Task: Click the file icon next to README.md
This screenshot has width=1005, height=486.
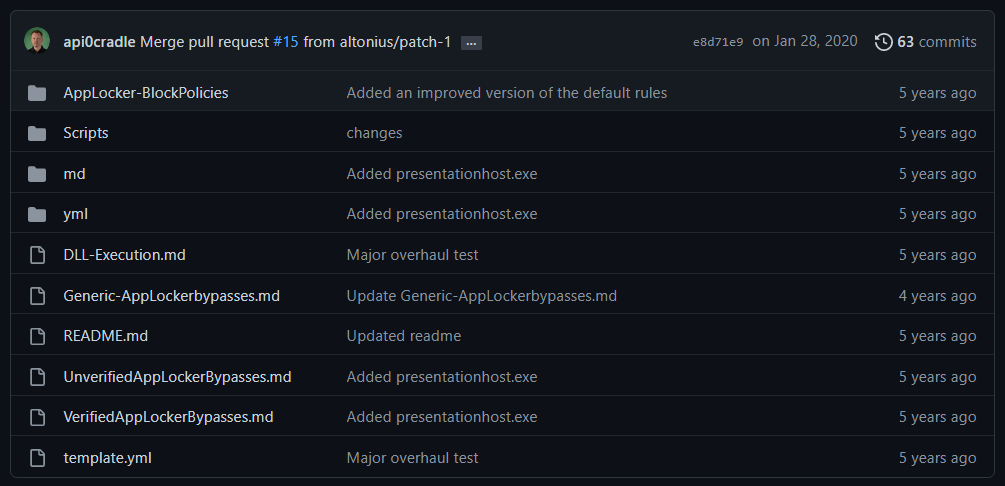Action: pyautogui.click(x=37, y=336)
